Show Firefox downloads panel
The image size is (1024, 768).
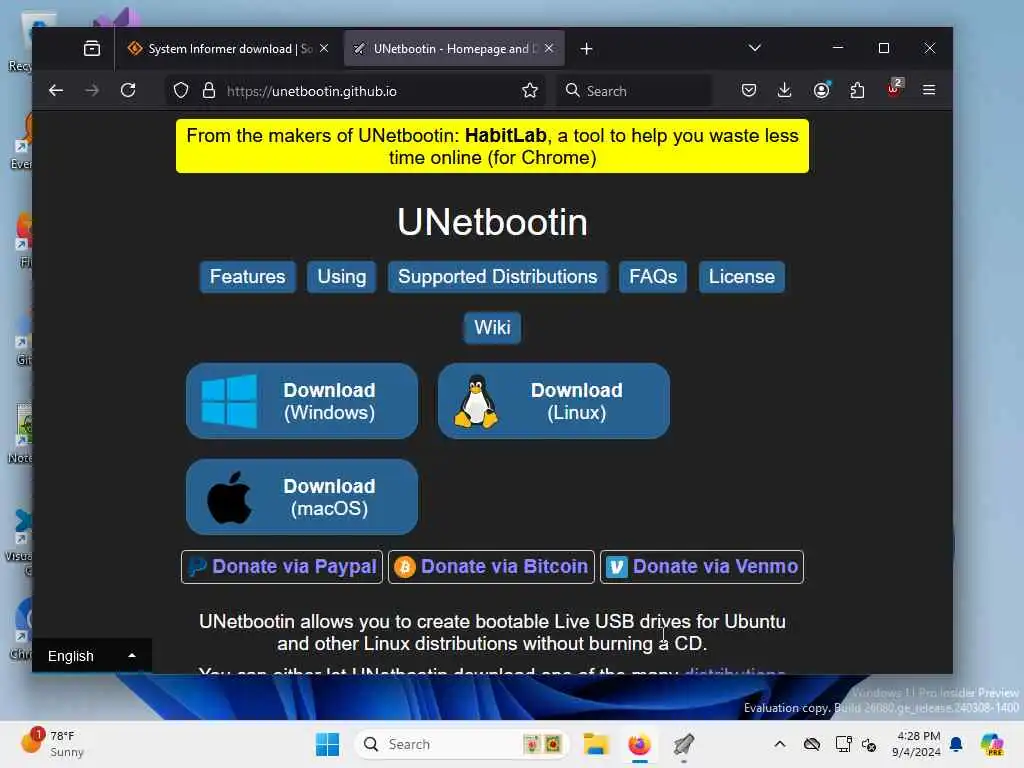pos(784,90)
